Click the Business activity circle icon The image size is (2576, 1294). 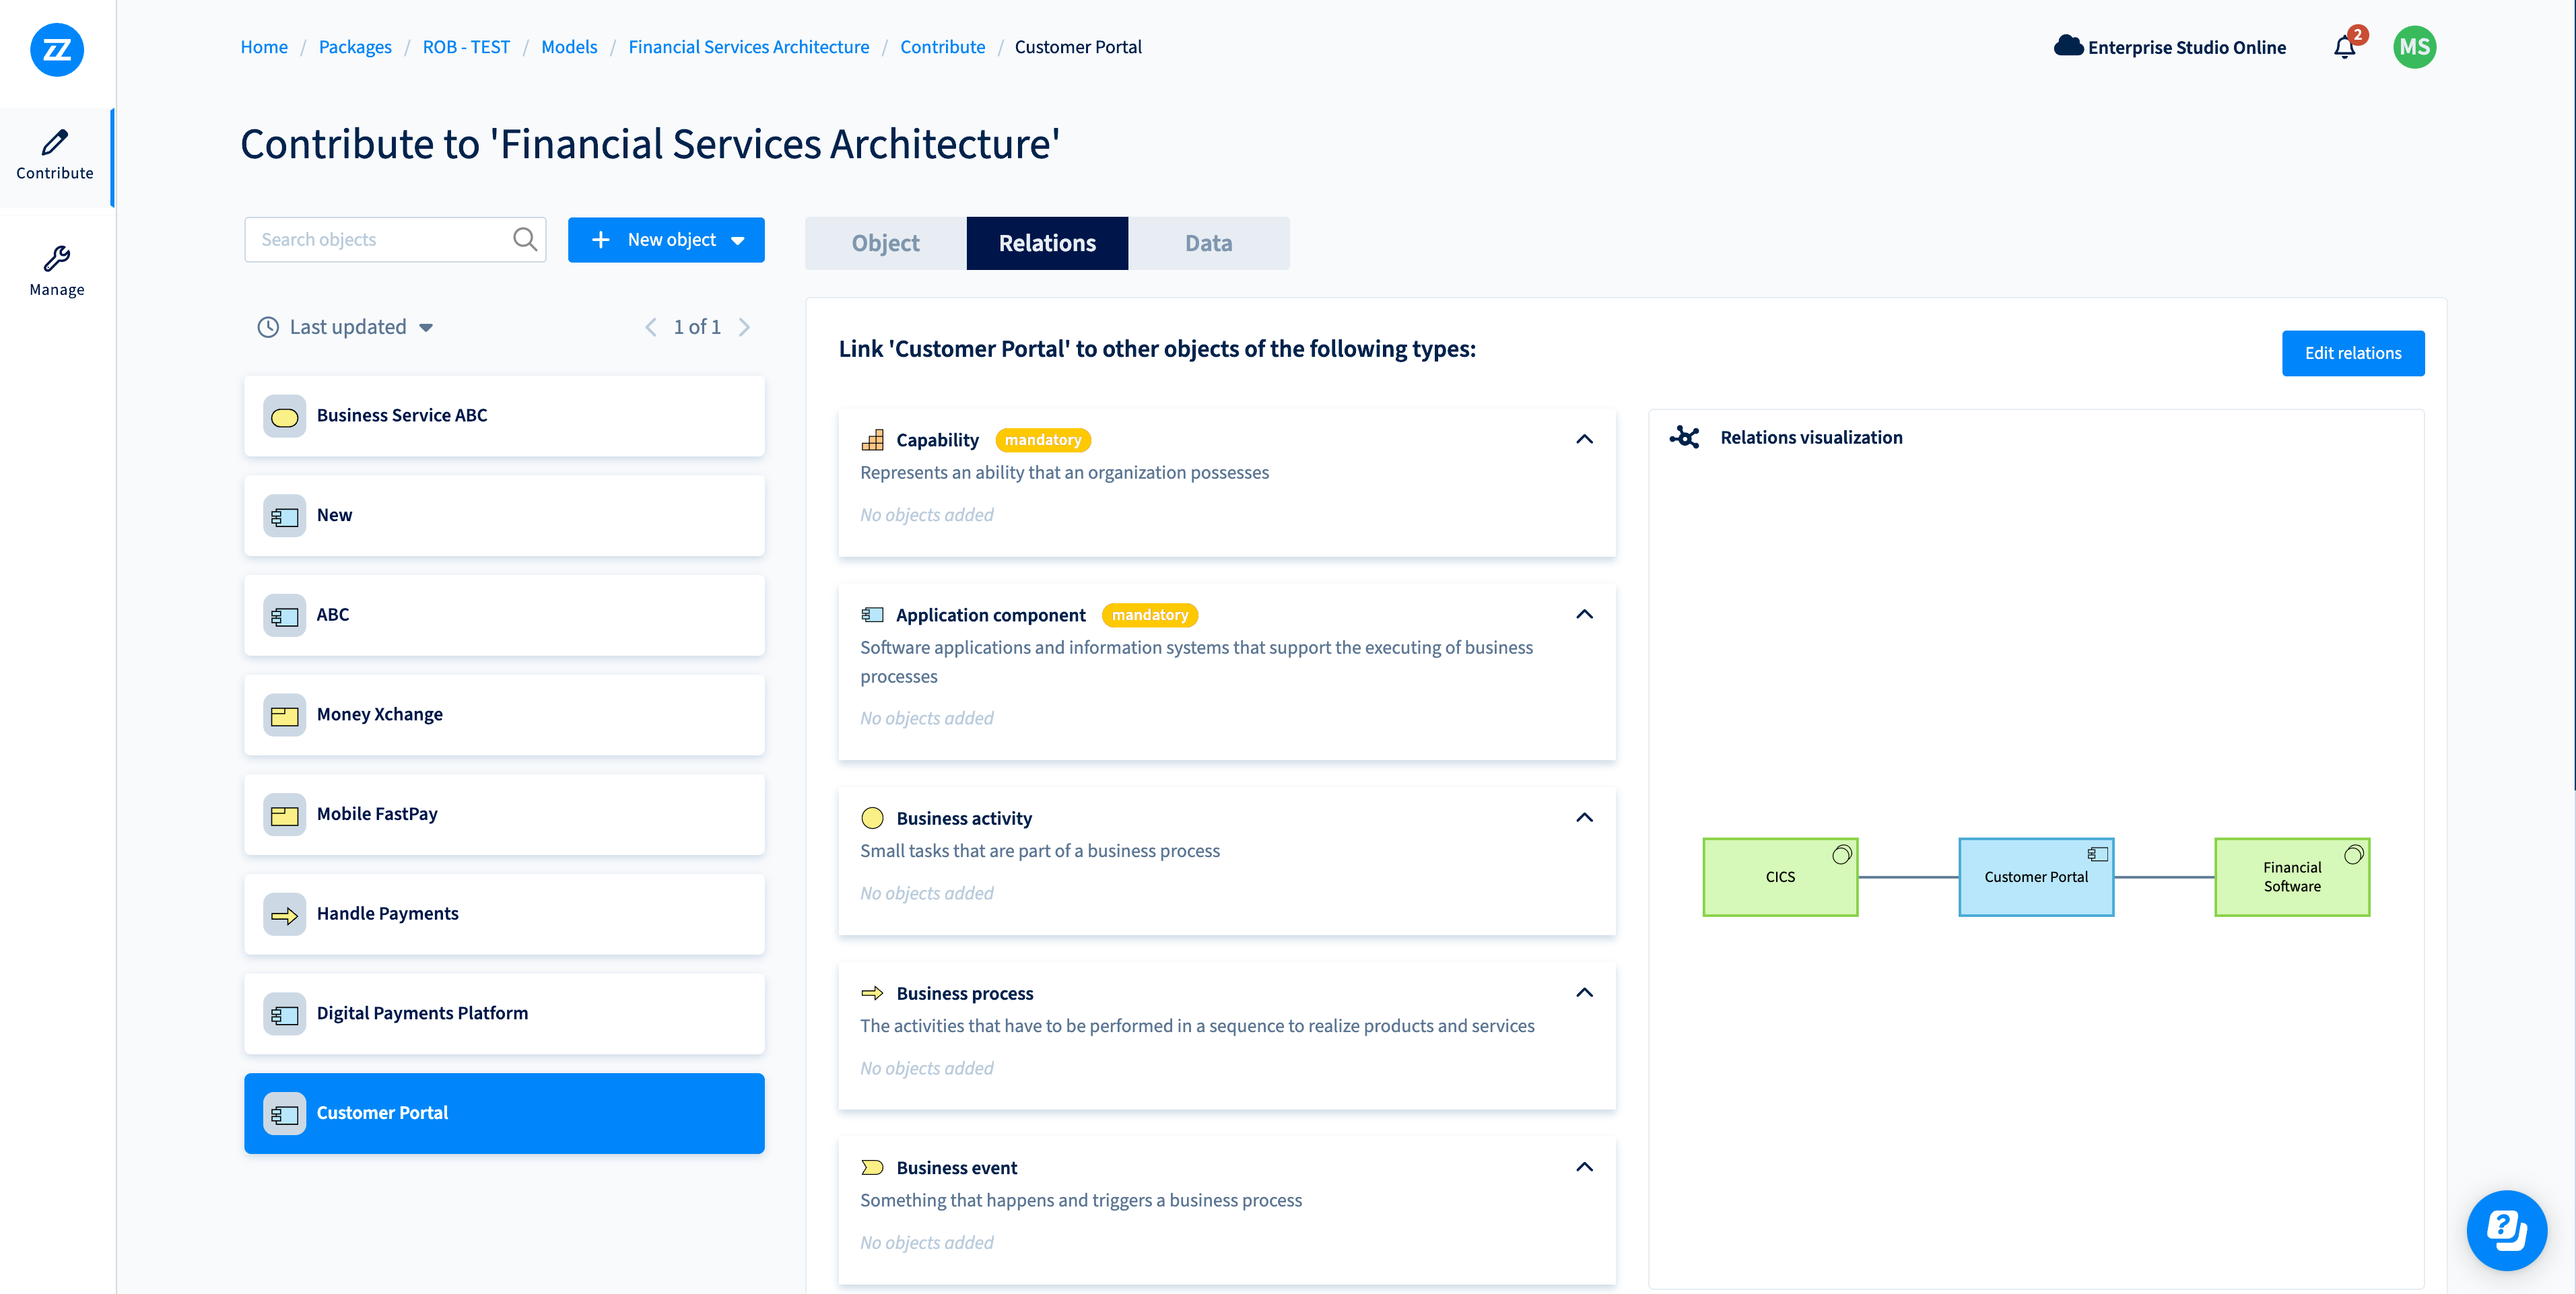click(873, 817)
